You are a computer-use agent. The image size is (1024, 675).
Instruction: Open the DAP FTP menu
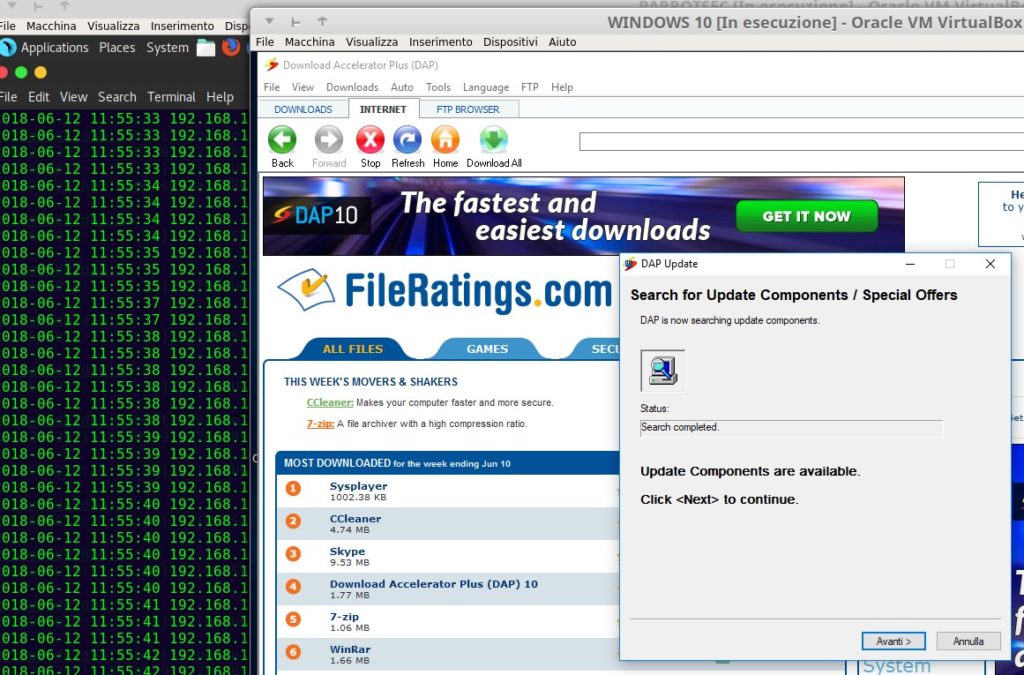pyautogui.click(x=530, y=87)
